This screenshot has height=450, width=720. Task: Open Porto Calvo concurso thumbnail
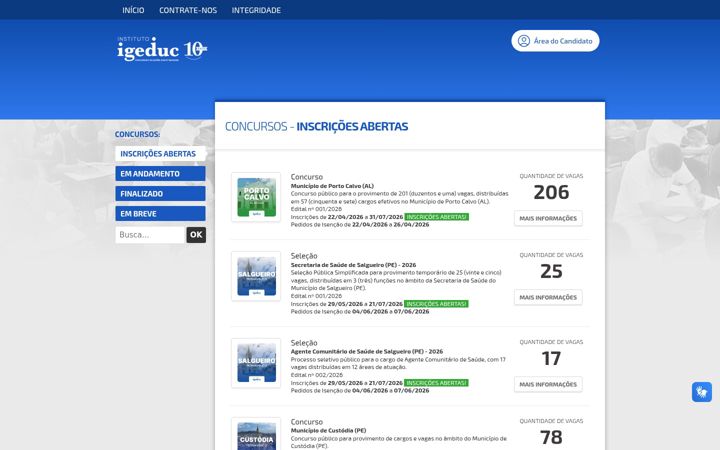256,197
